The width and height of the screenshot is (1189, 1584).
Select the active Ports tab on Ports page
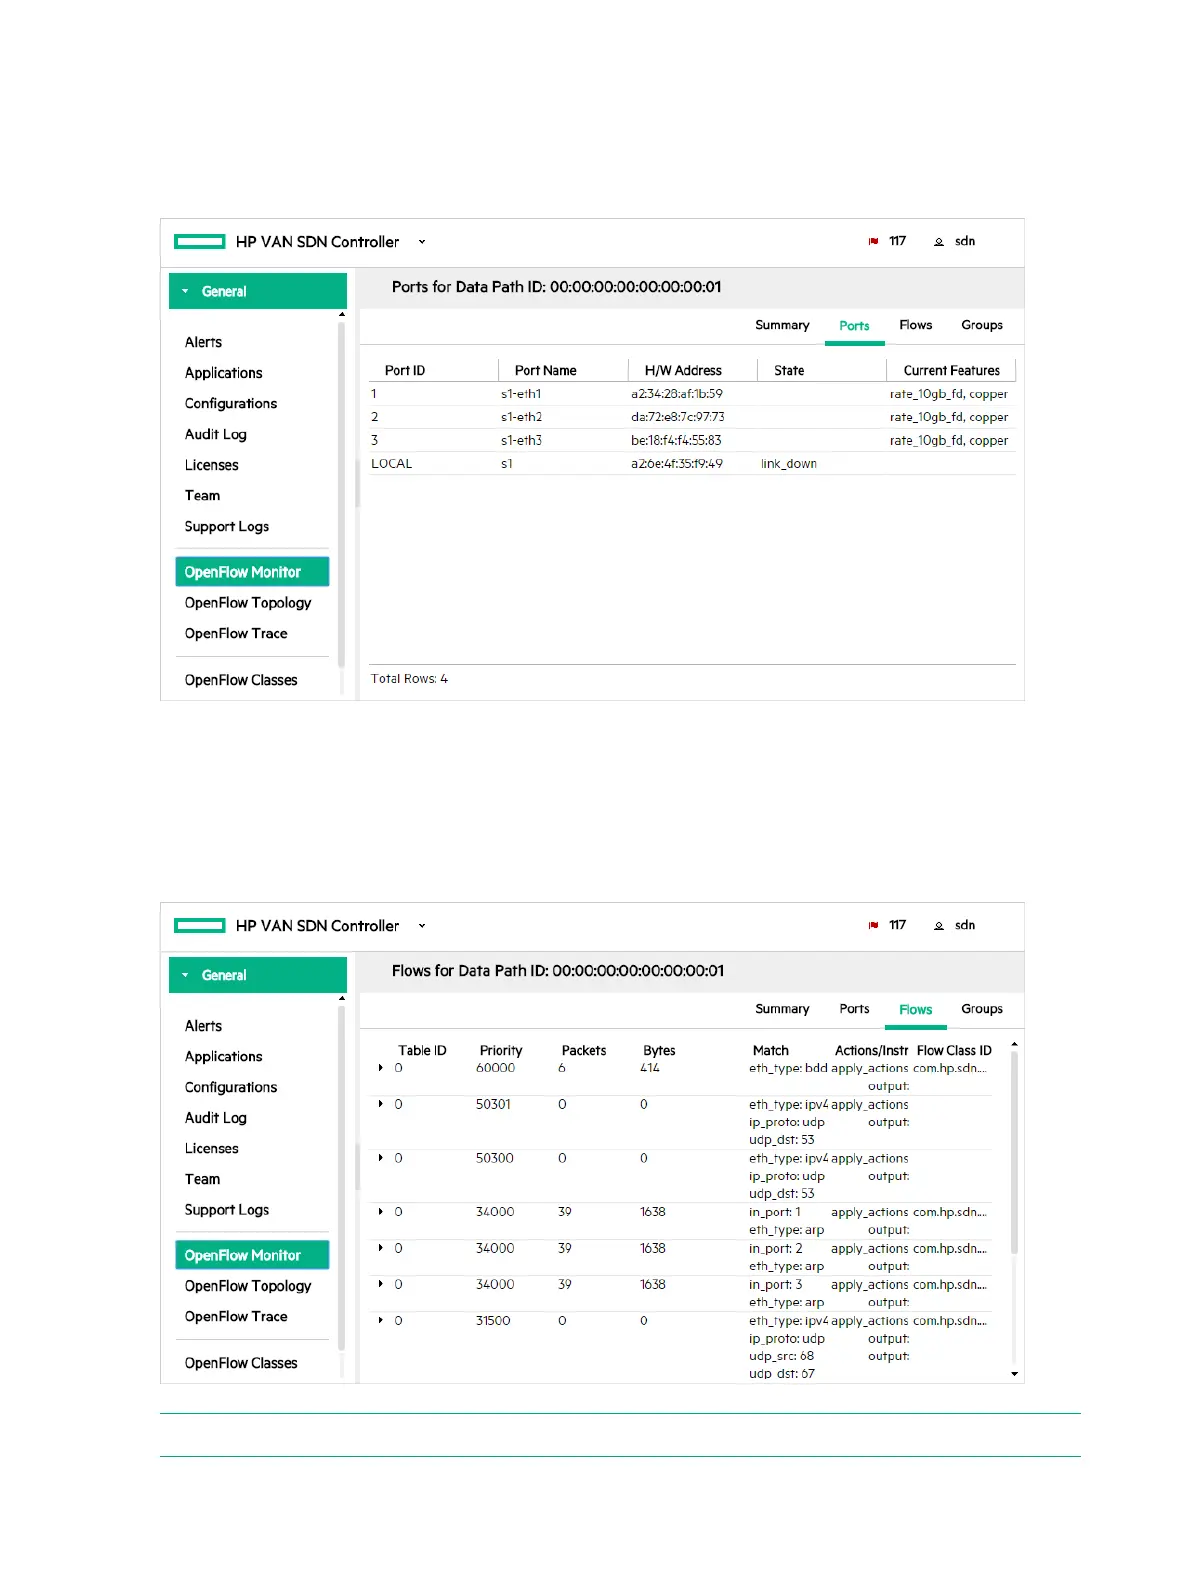[854, 326]
